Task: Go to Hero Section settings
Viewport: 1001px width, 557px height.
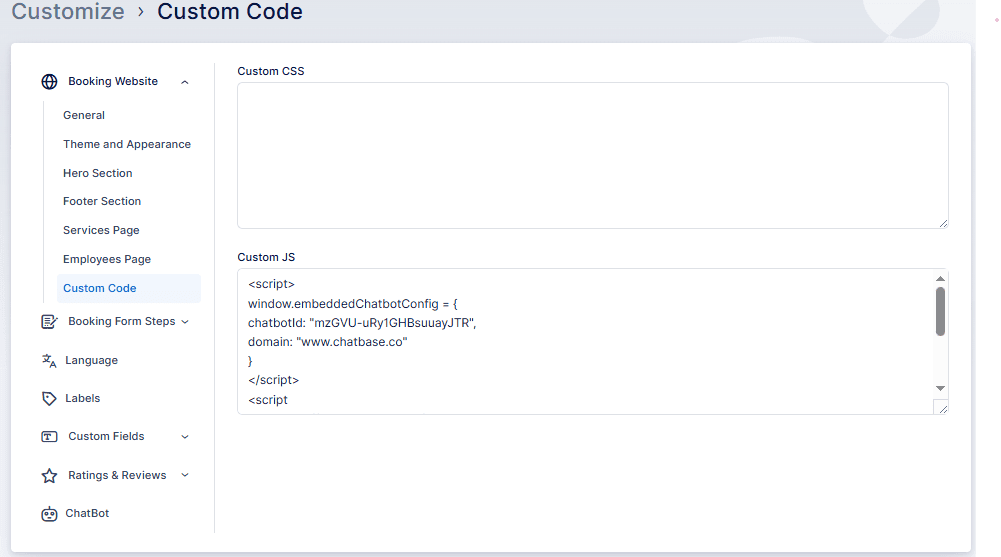Action: click(x=98, y=173)
